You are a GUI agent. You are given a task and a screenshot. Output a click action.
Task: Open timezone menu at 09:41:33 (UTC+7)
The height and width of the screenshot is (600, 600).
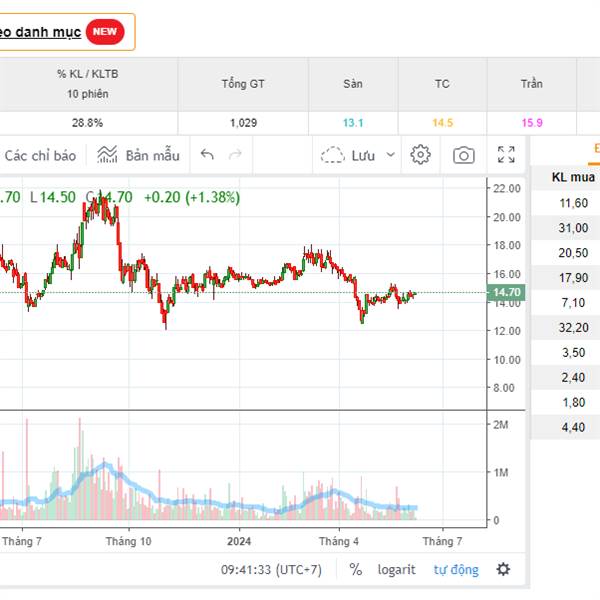pyautogui.click(x=271, y=569)
